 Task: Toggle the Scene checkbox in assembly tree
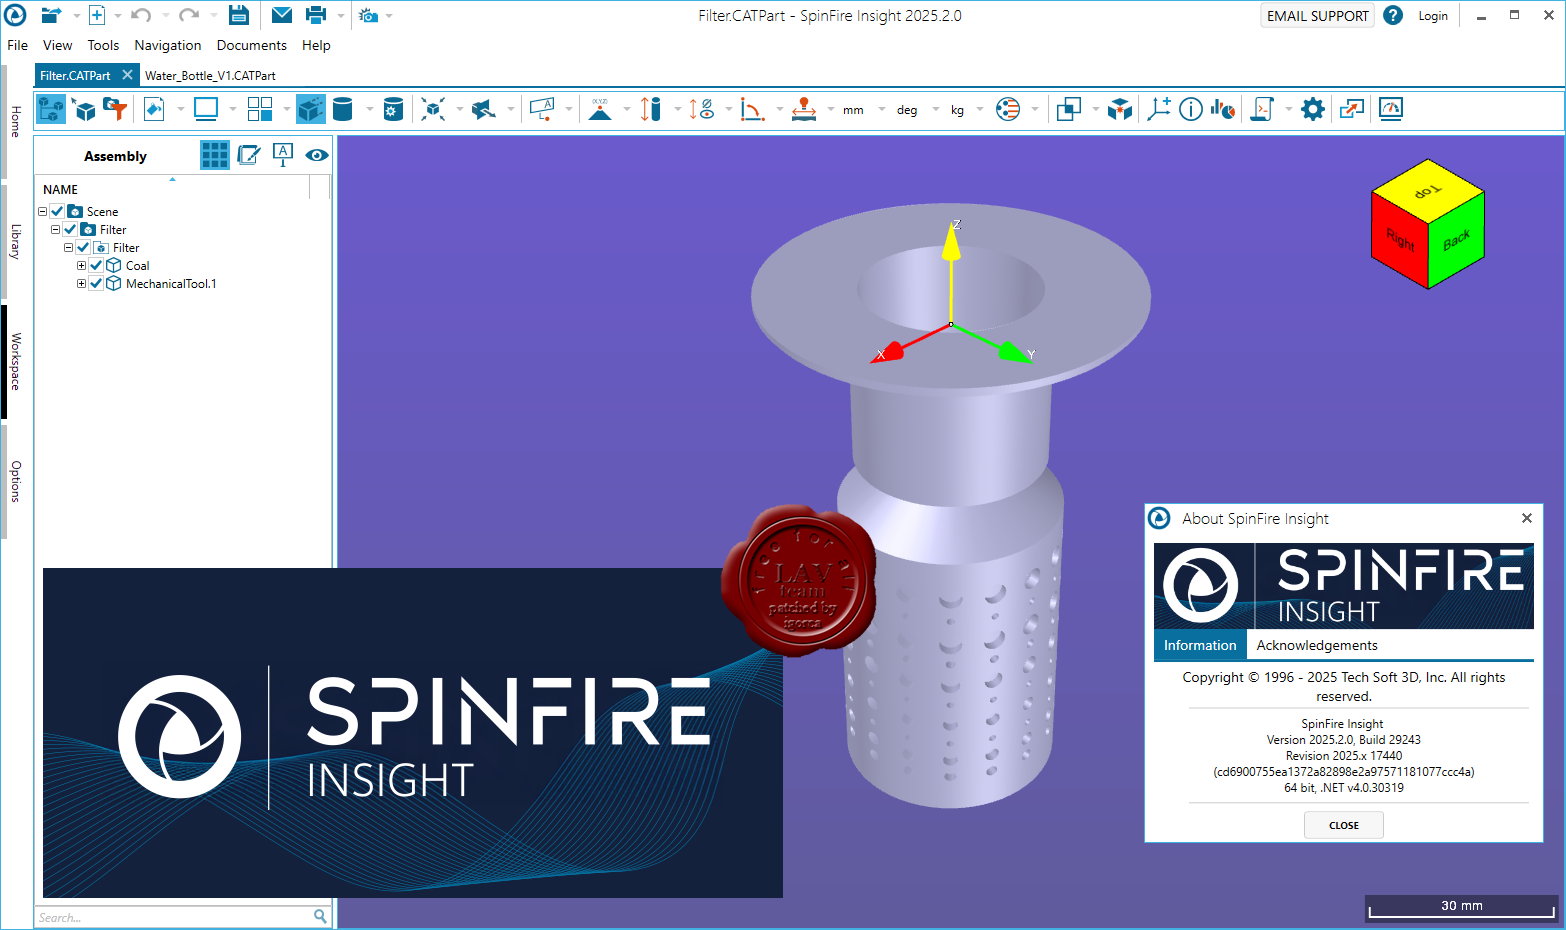coord(57,211)
